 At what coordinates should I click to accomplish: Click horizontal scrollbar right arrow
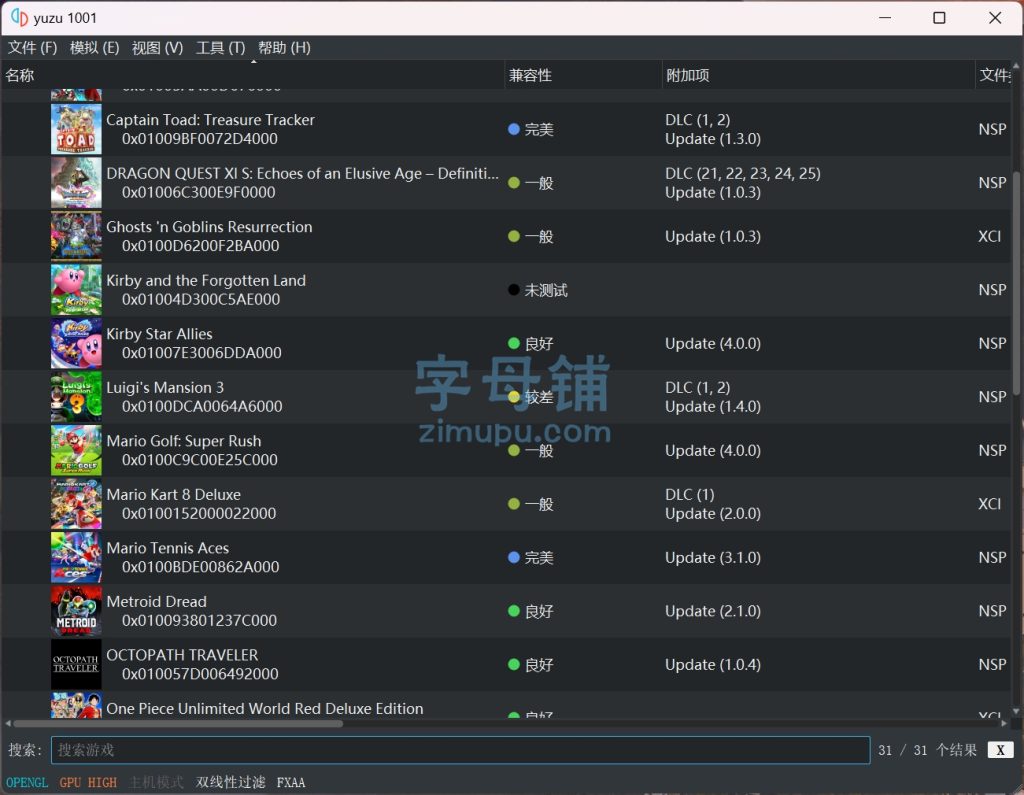(1004, 723)
